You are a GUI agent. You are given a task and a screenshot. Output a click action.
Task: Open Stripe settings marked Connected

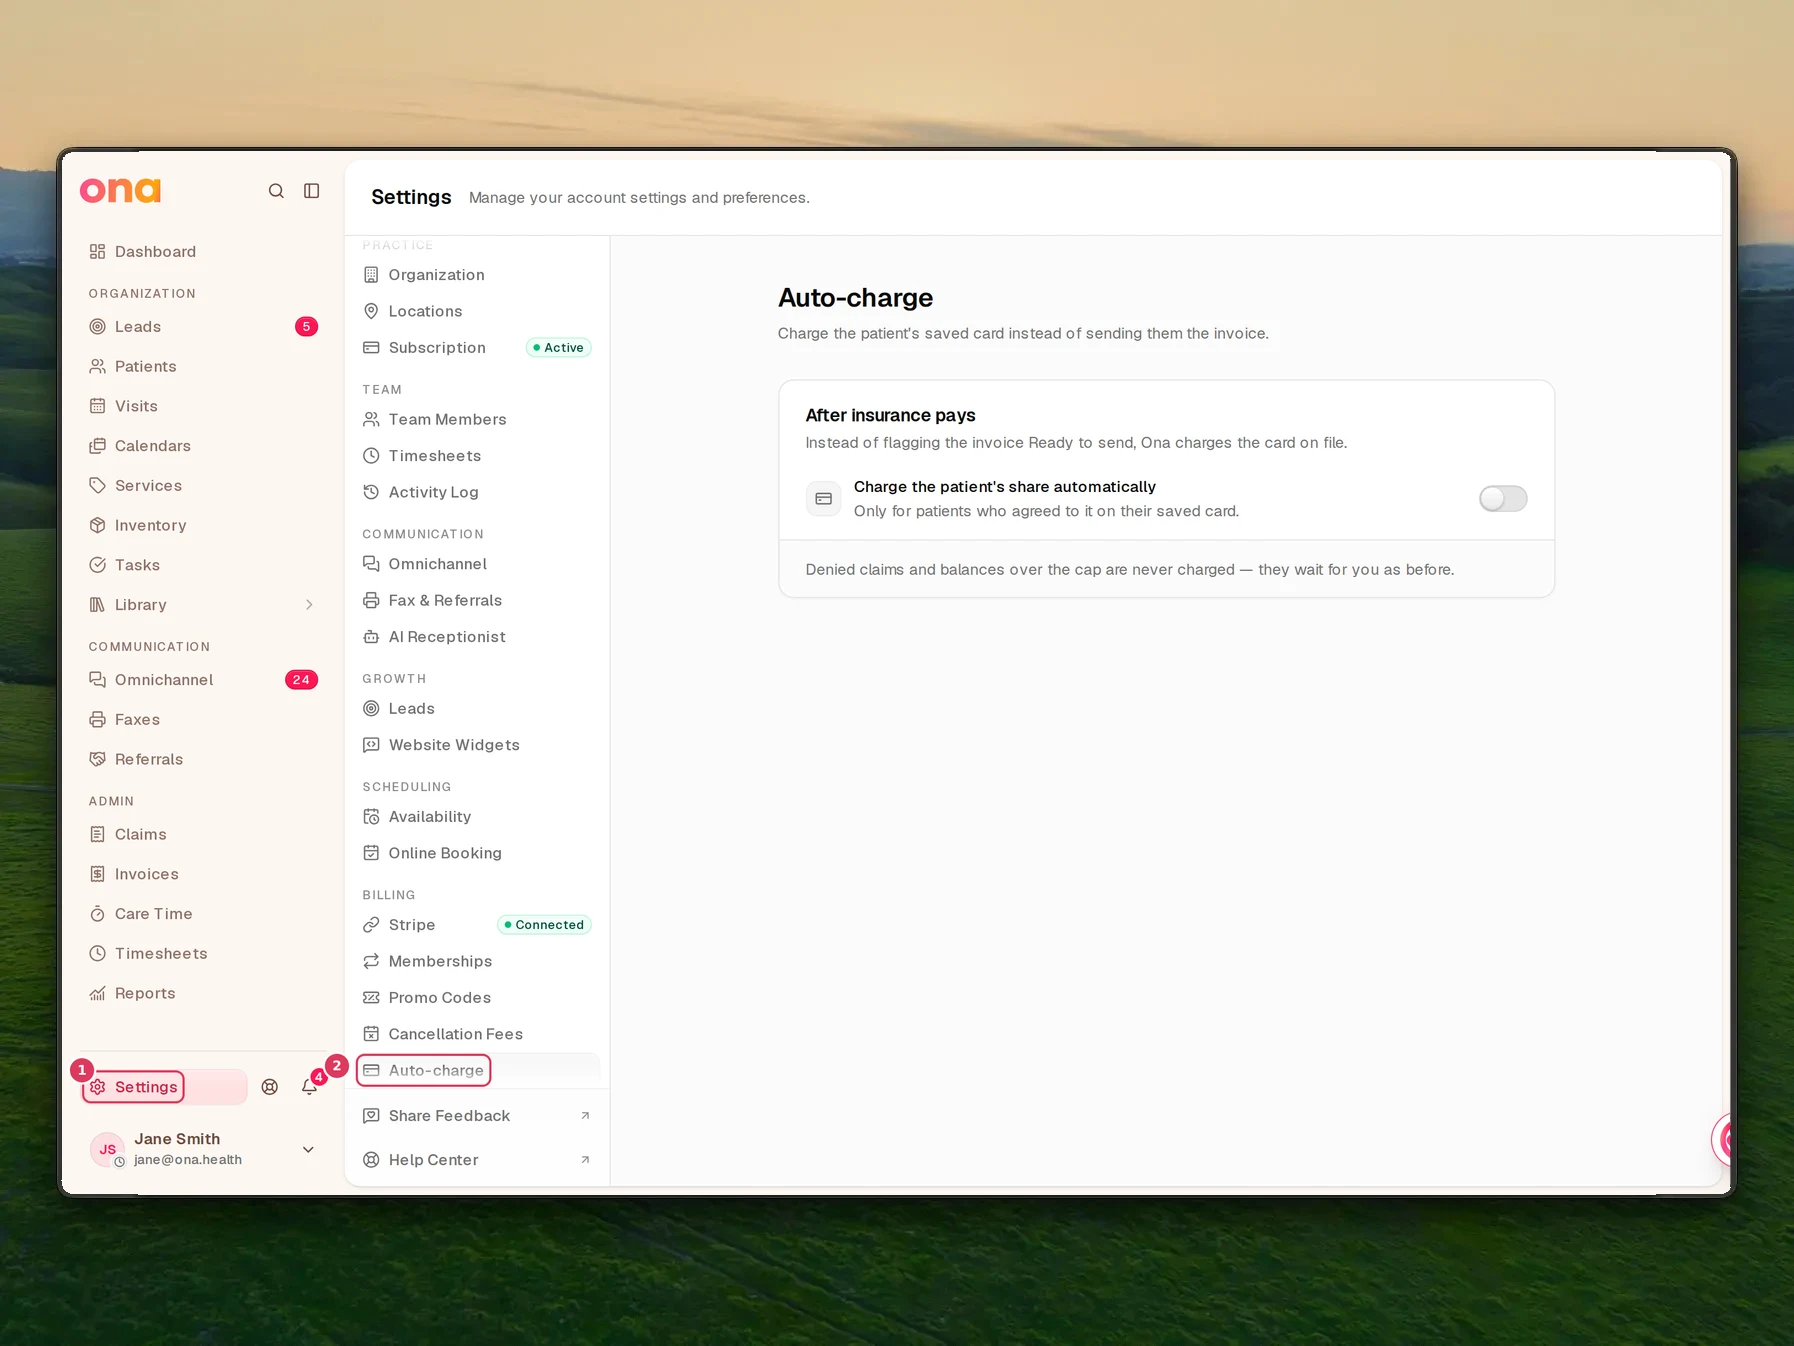point(477,925)
